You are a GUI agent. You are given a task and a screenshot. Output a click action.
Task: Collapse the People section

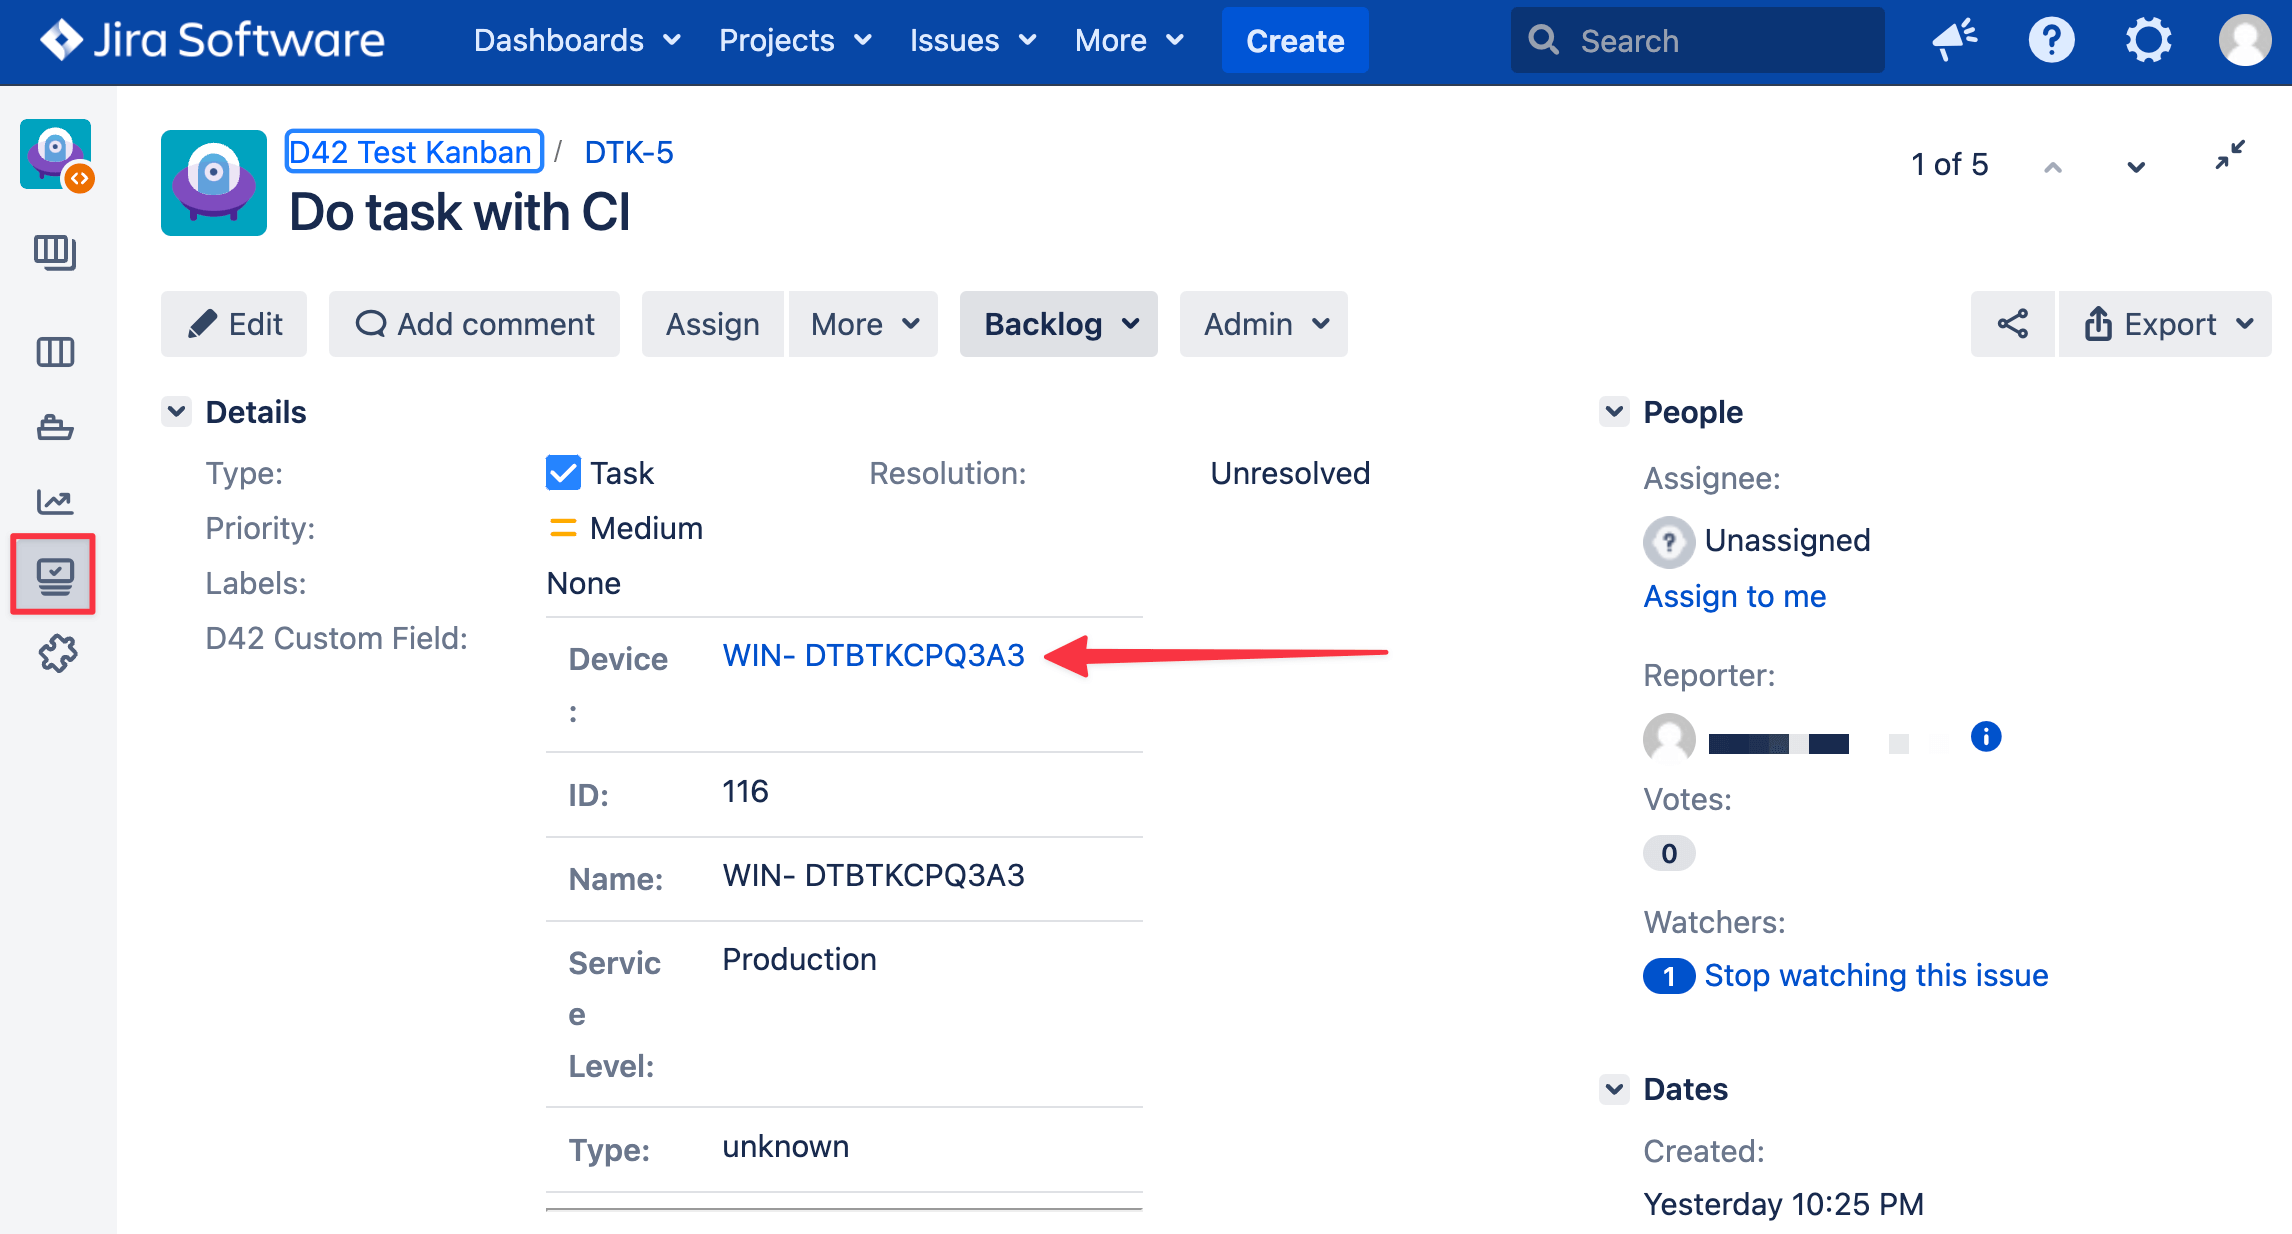[1614, 412]
